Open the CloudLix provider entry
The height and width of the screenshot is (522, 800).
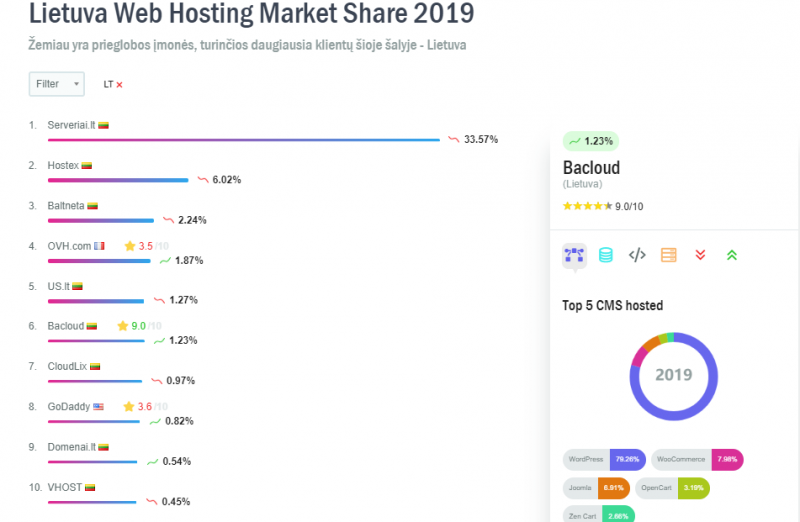coord(67,366)
